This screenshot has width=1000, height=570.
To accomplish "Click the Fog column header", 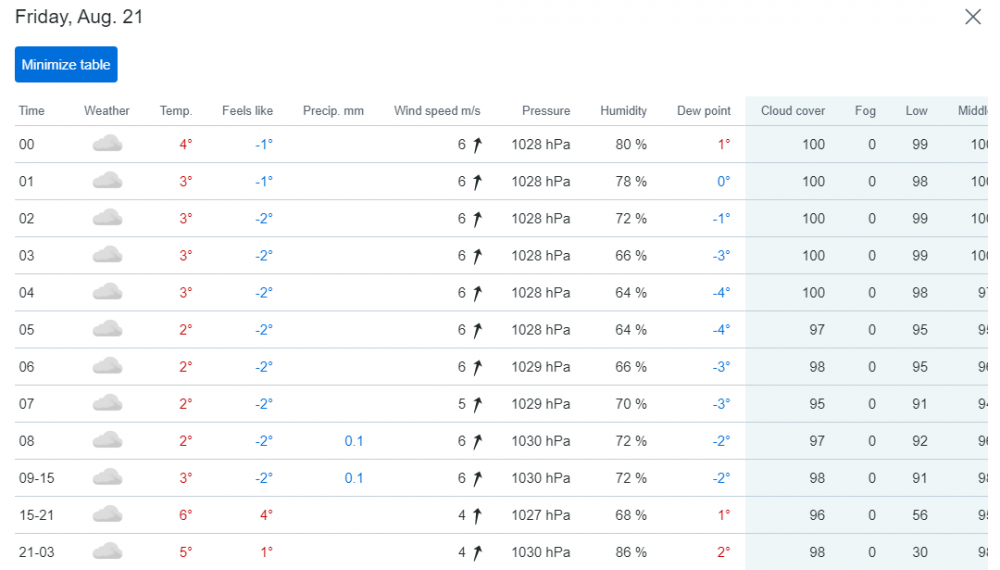I will click(x=865, y=111).
